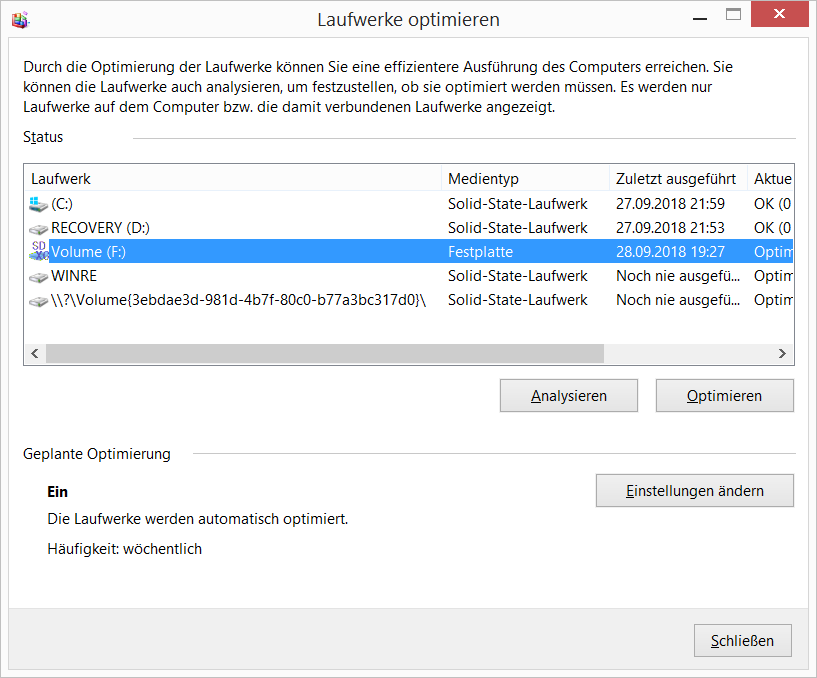The image size is (817, 678).
Task: Click the SD card icon for Volume (F:)
Action: pos(39,251)
